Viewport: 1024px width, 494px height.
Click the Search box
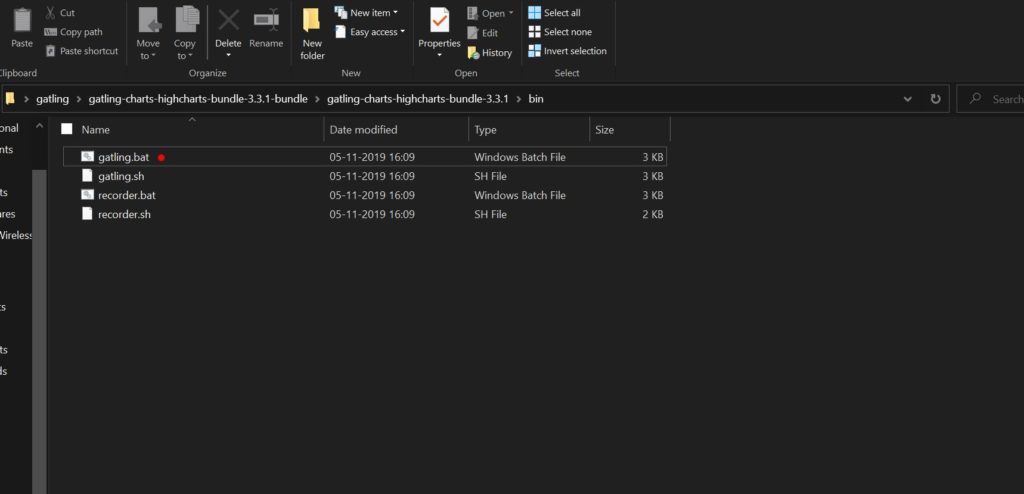click(x=990, y=99)
